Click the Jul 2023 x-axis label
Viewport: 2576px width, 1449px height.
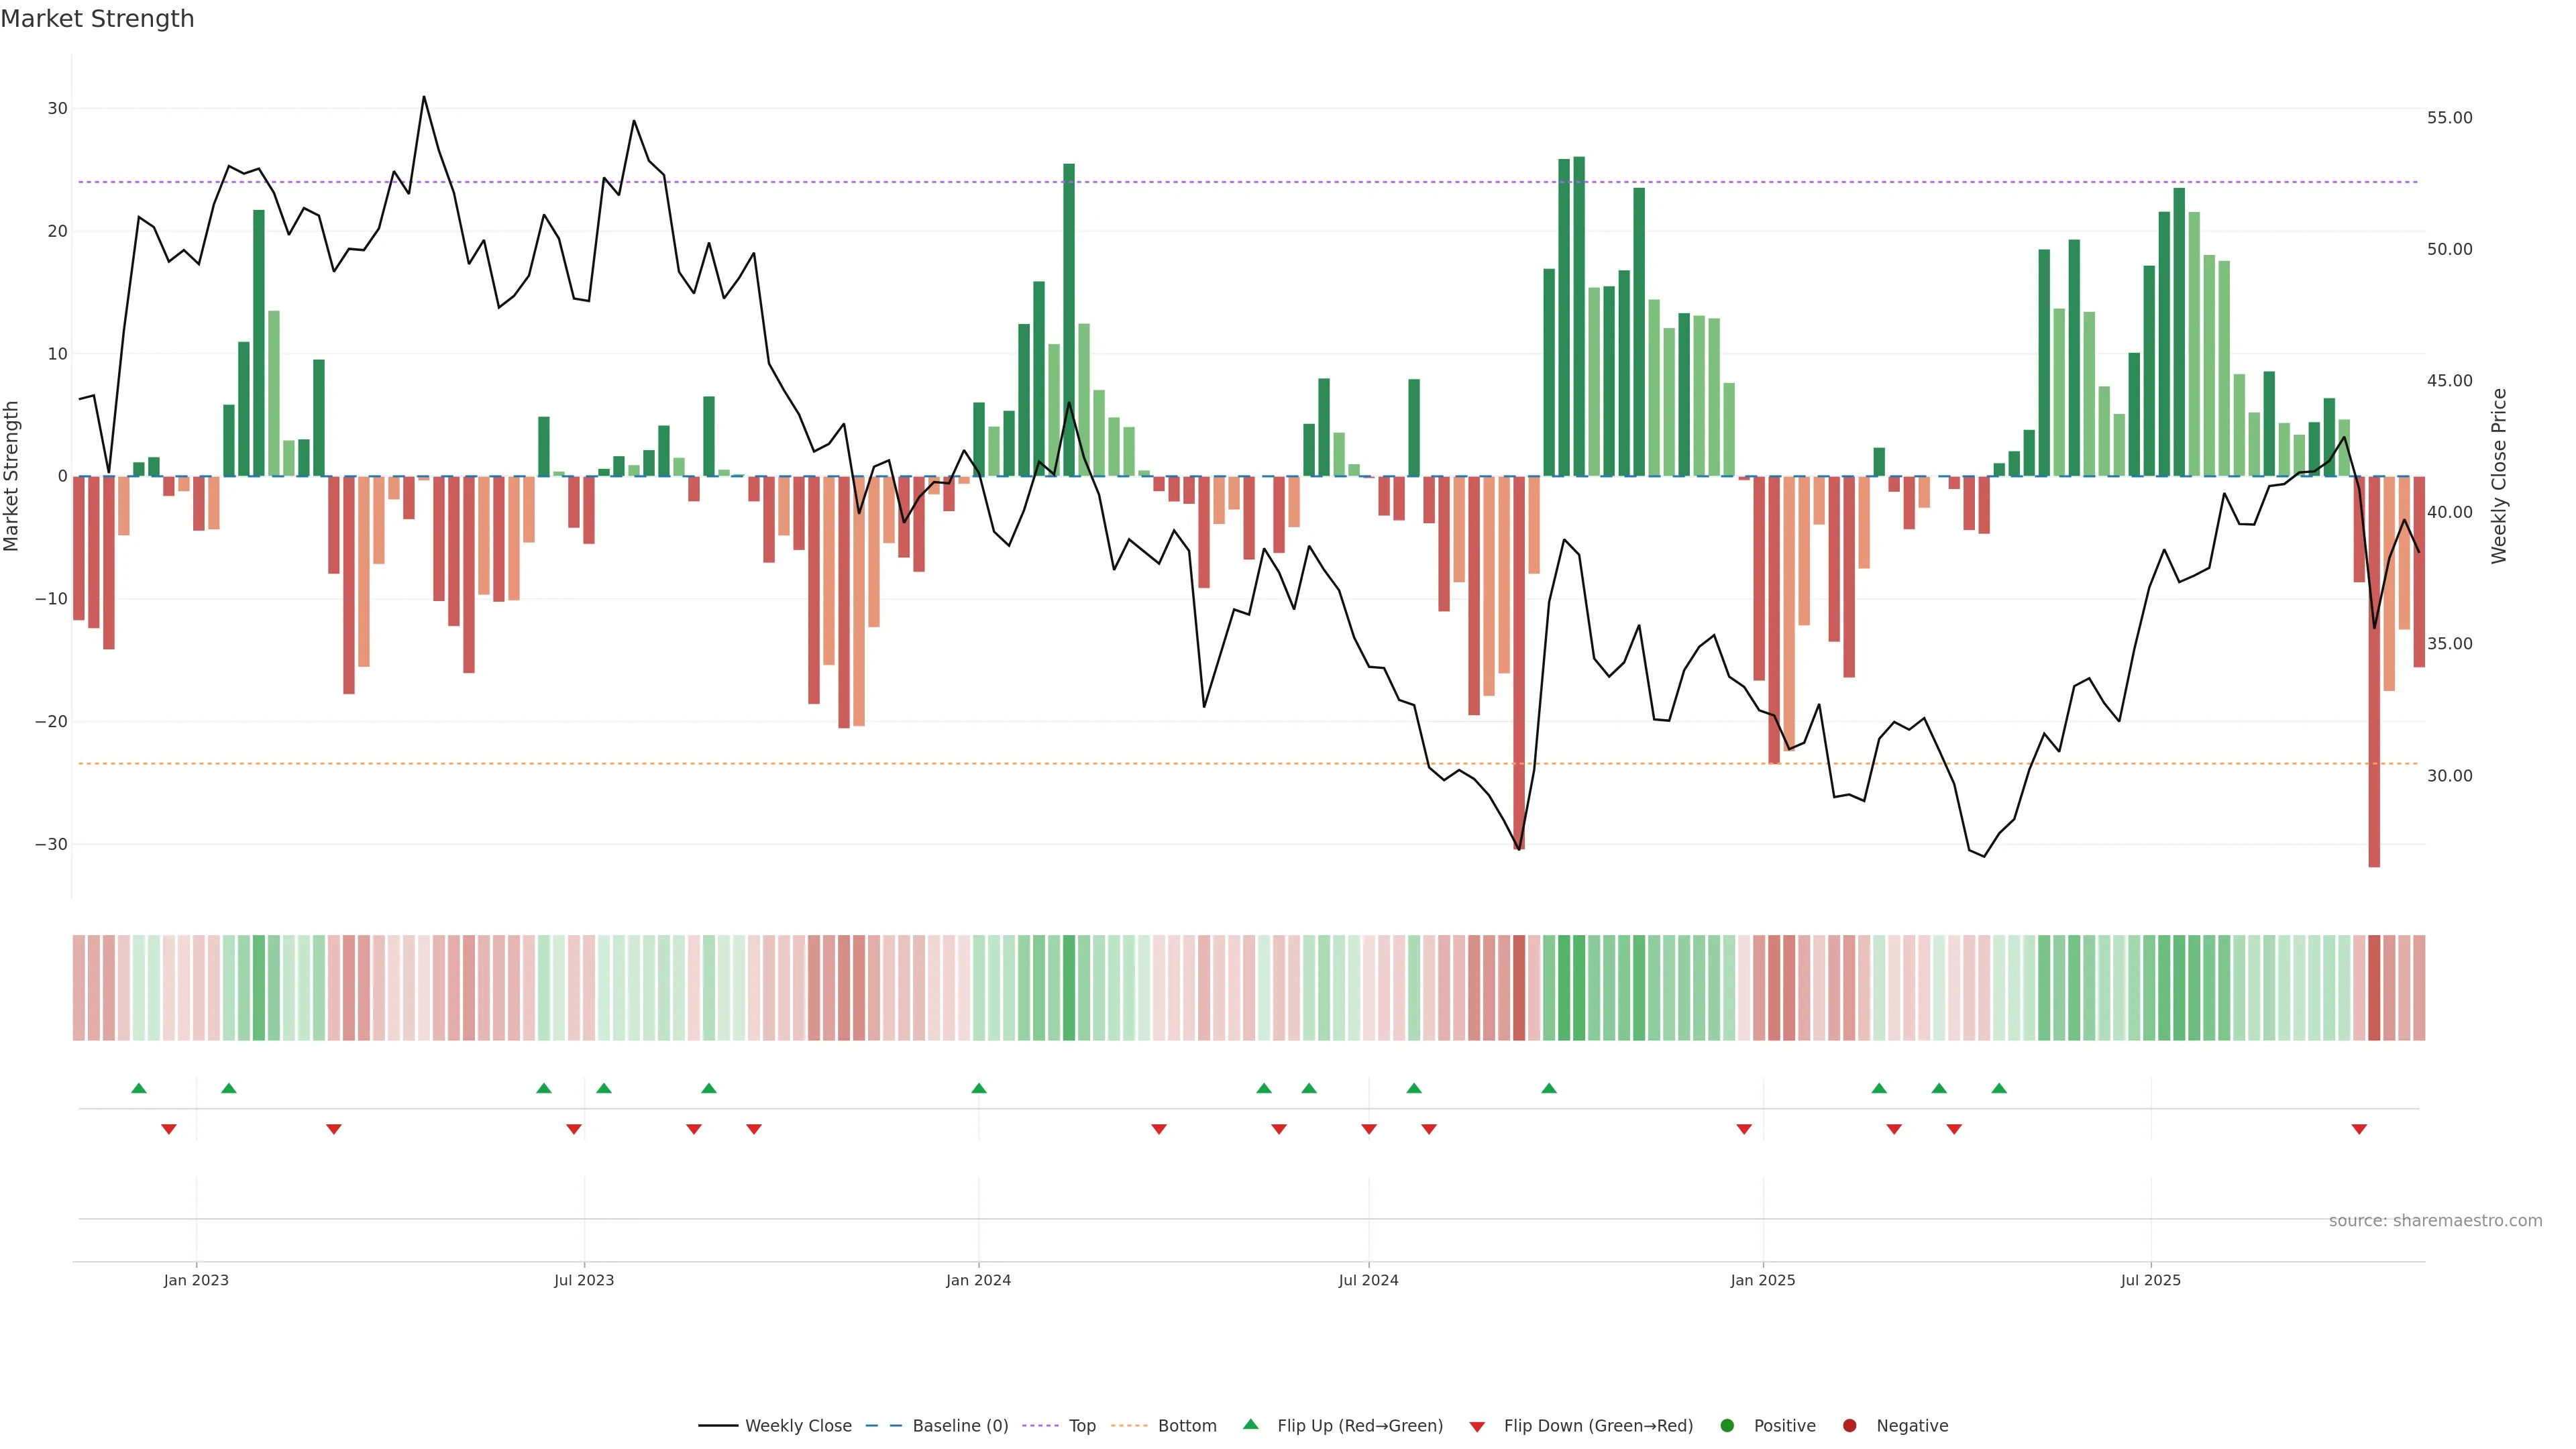click(584, 1280)
